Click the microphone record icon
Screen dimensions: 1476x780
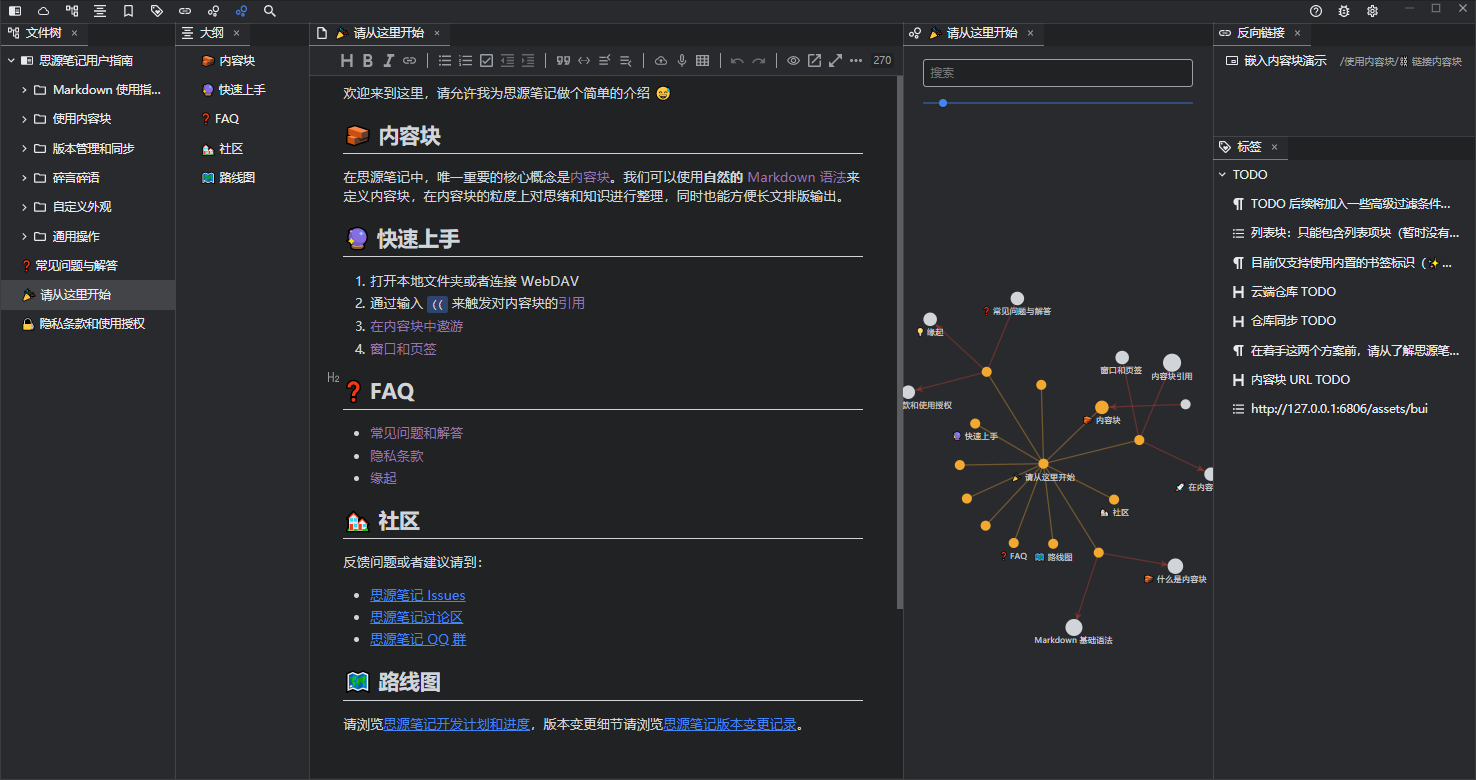click(682, 61)
